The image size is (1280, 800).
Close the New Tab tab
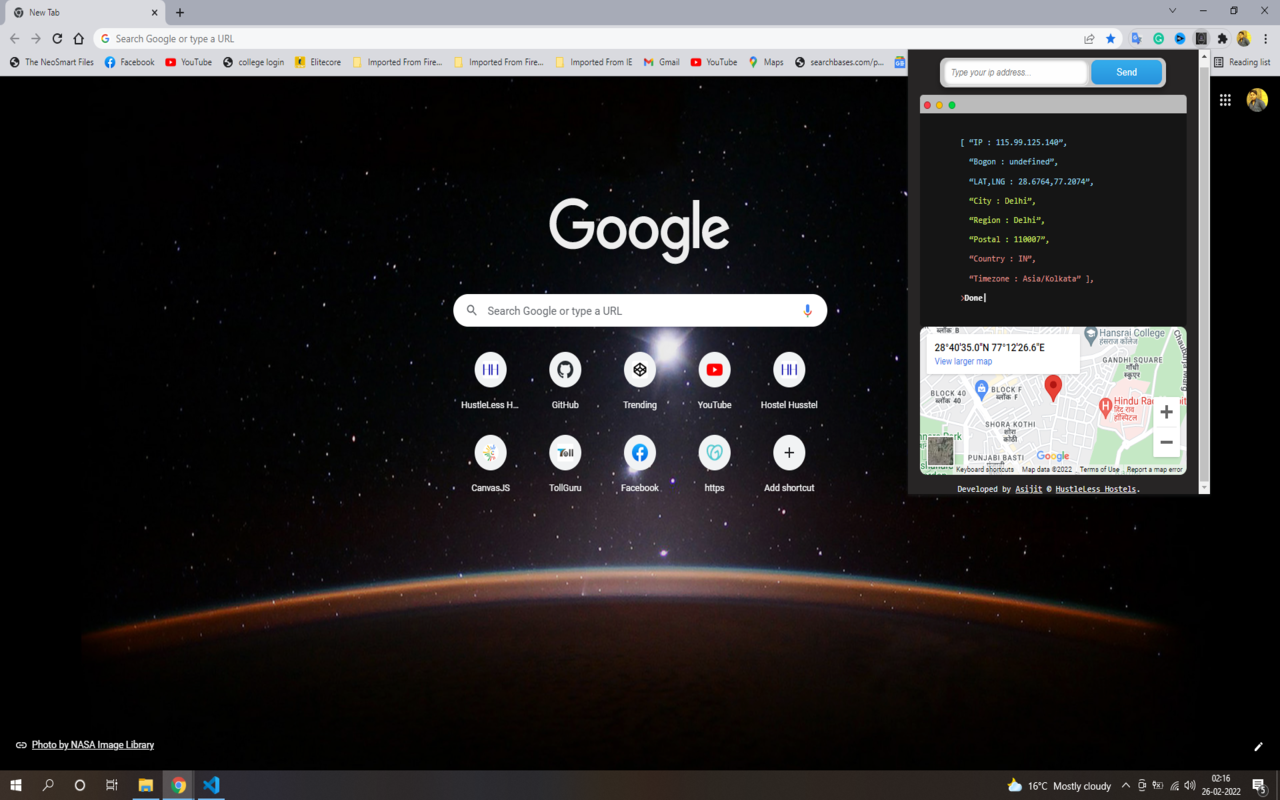(155, 13)
